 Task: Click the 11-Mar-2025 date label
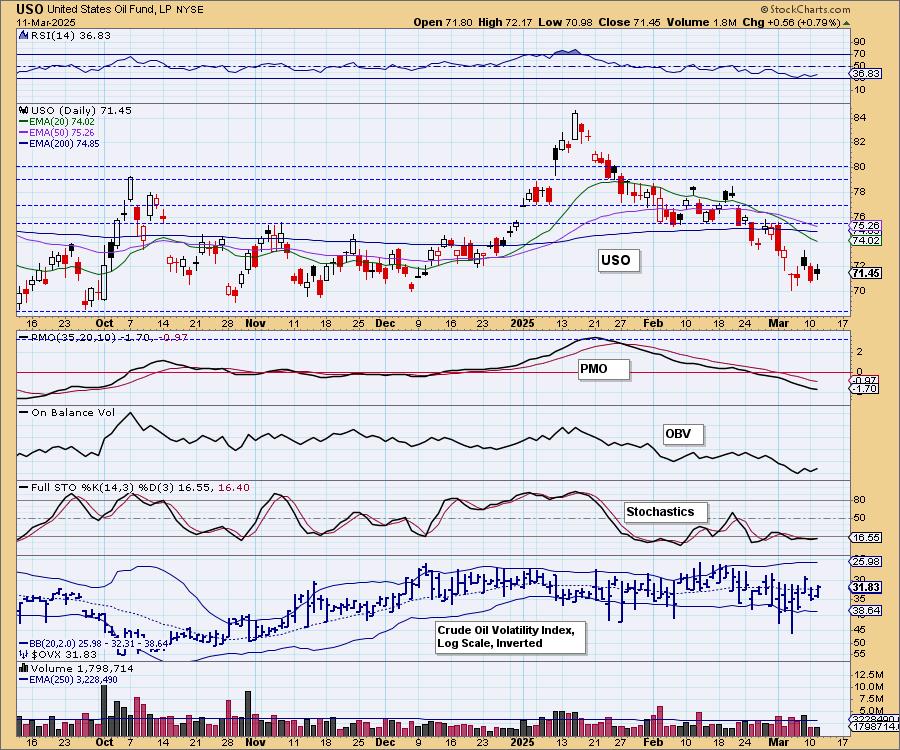[45, 22]
